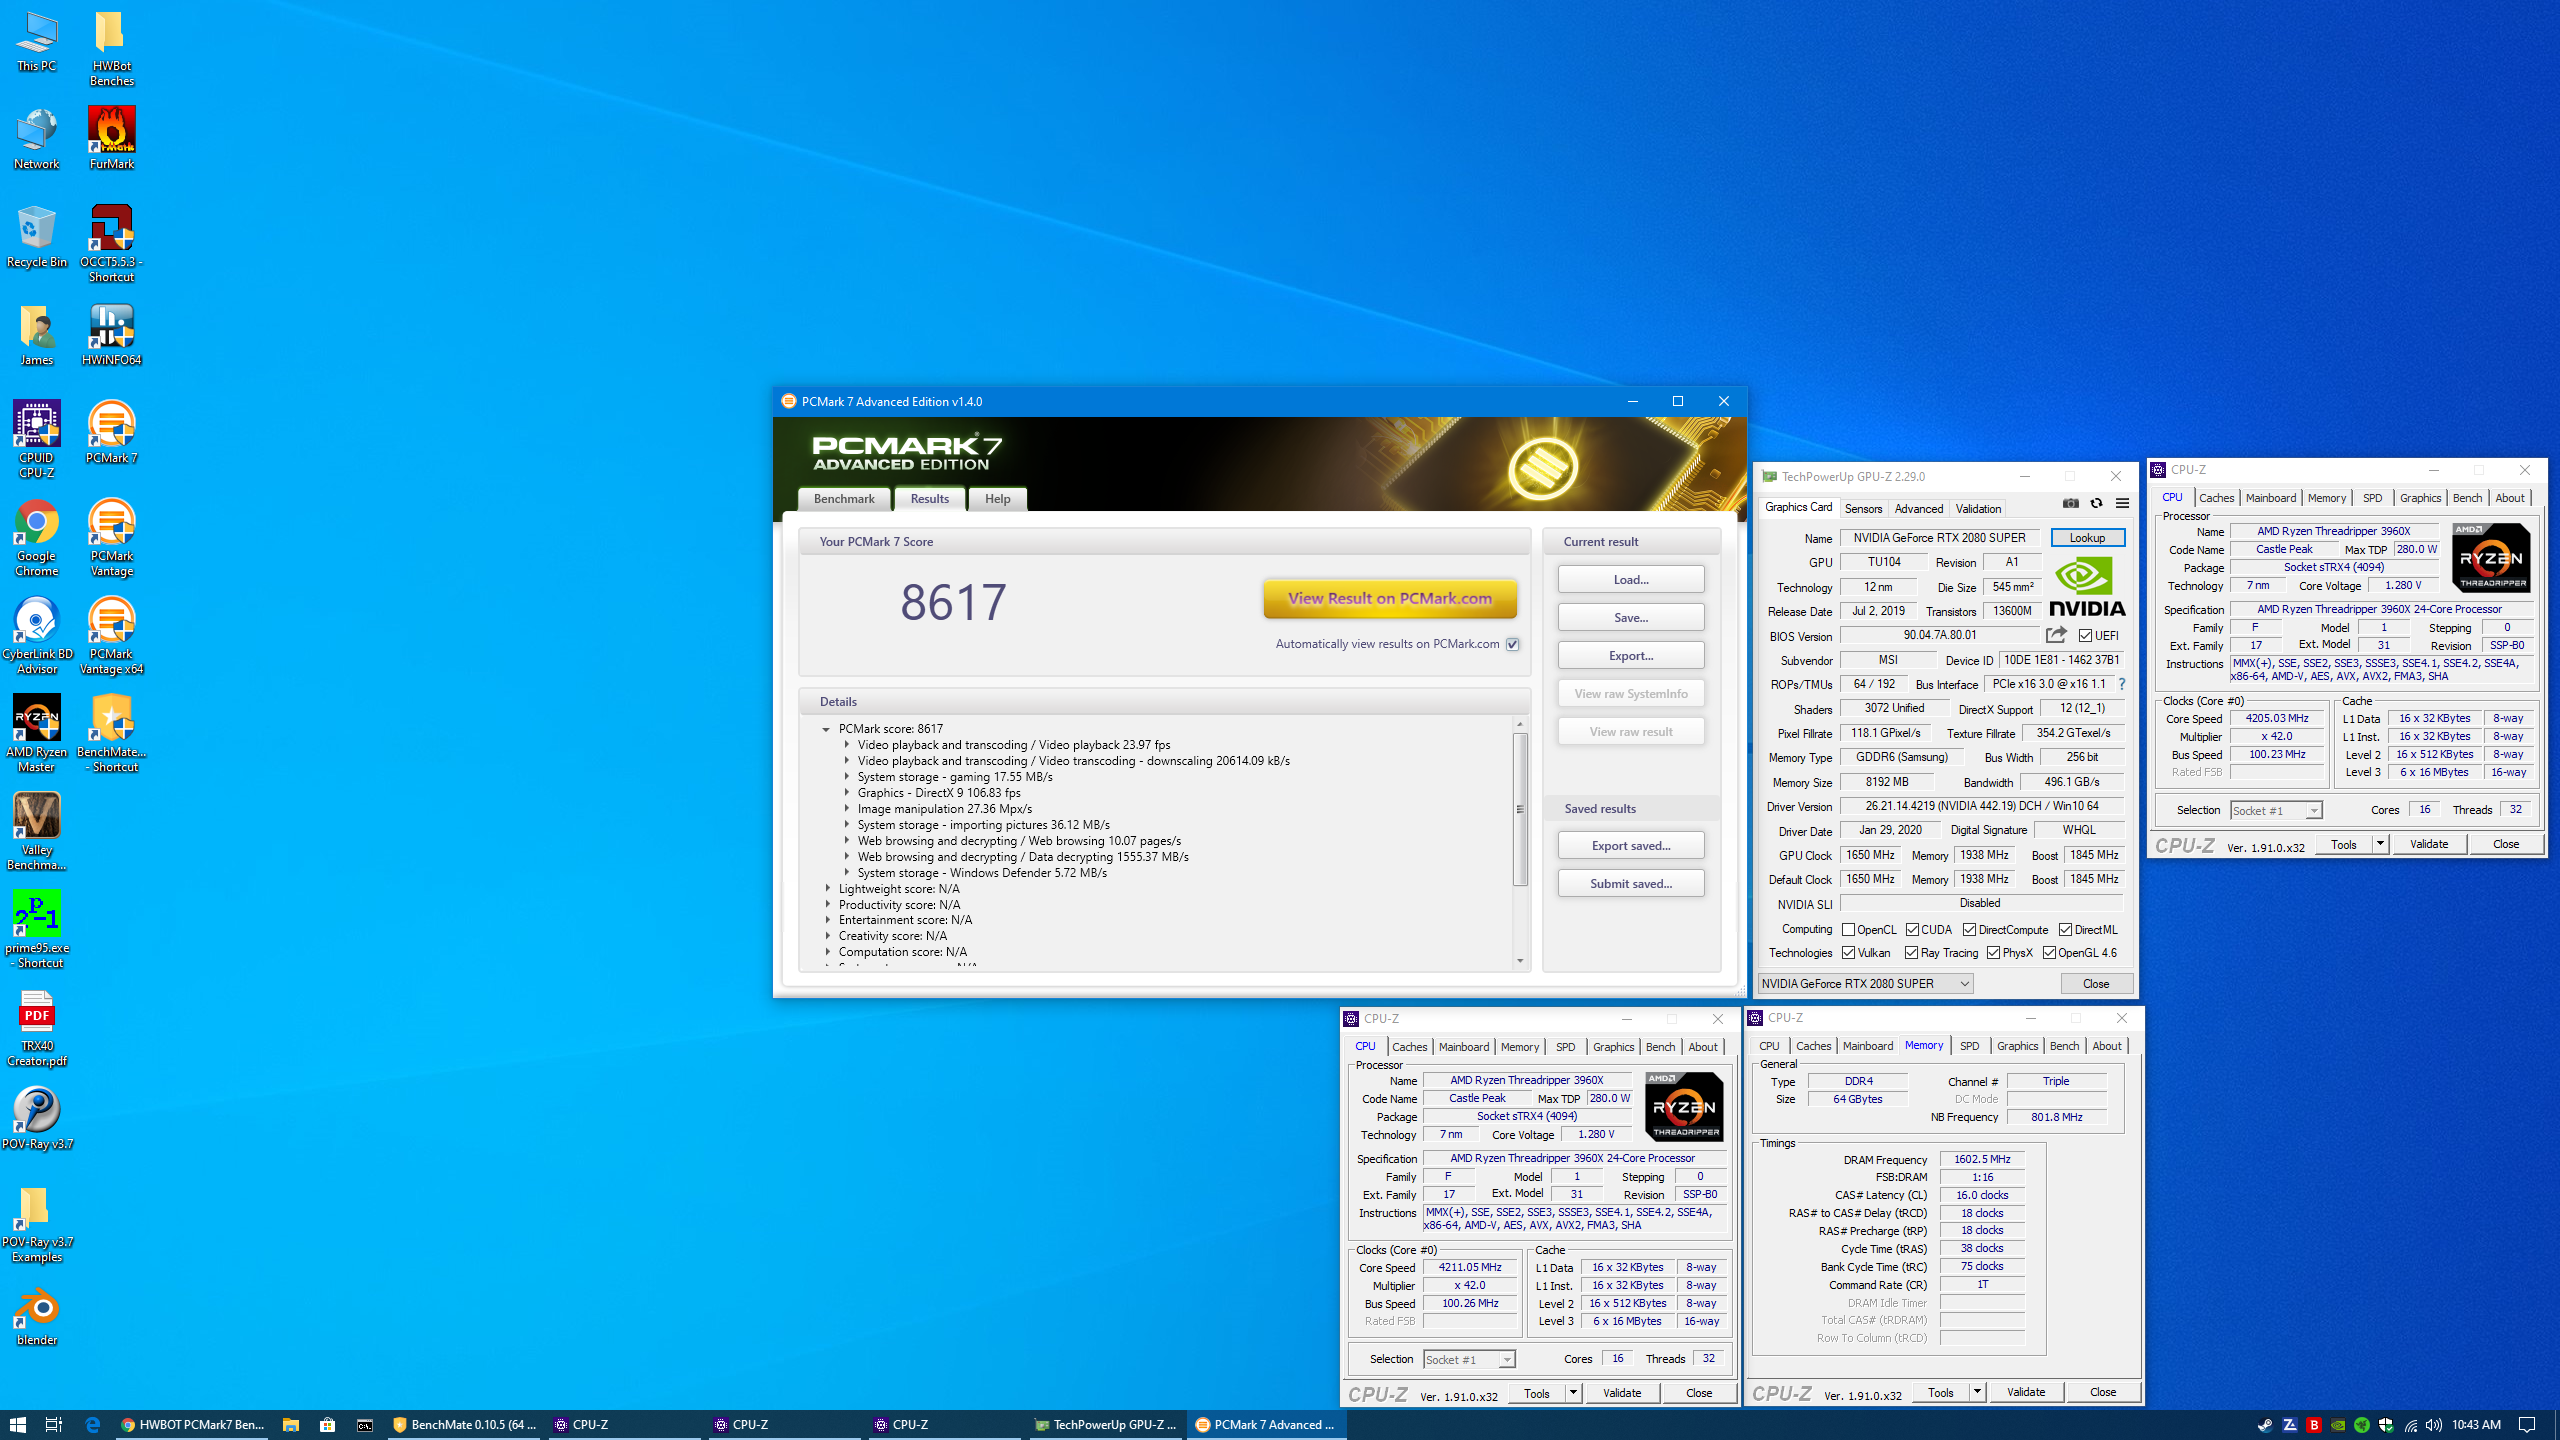Open Google Chrome desktop icon

(x=36, y=538)
